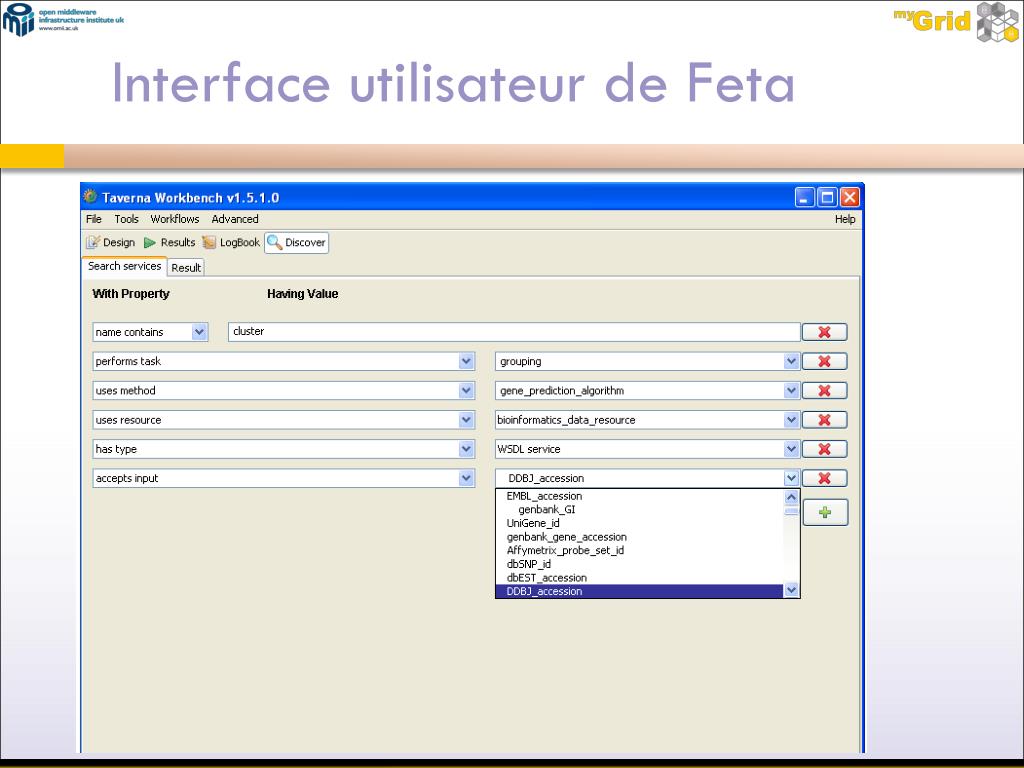Add a new search criterion with green plus
The width and height of the screenshot is (1024, 768).
(825, 513)
